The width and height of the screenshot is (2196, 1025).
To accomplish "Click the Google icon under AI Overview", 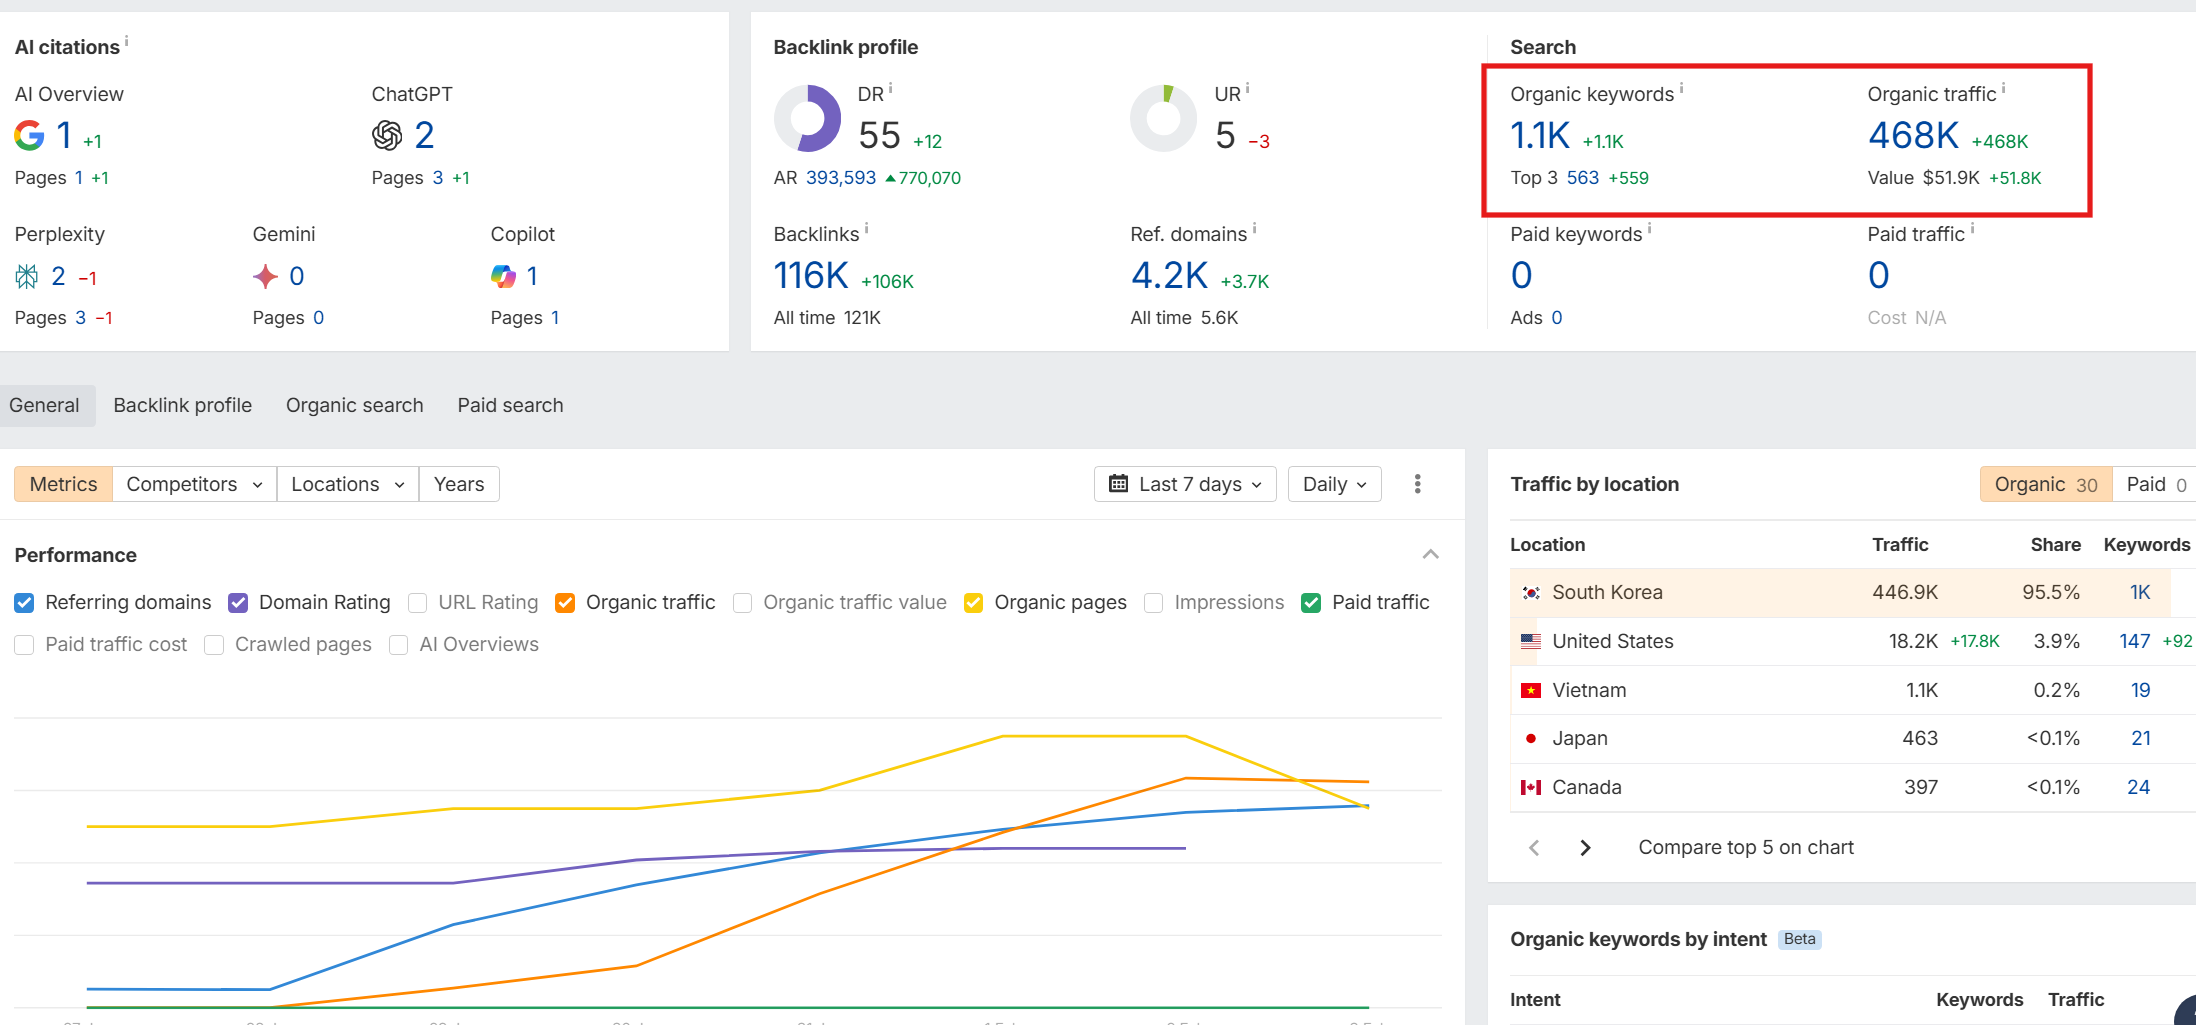I will click(x=29, y=135).
